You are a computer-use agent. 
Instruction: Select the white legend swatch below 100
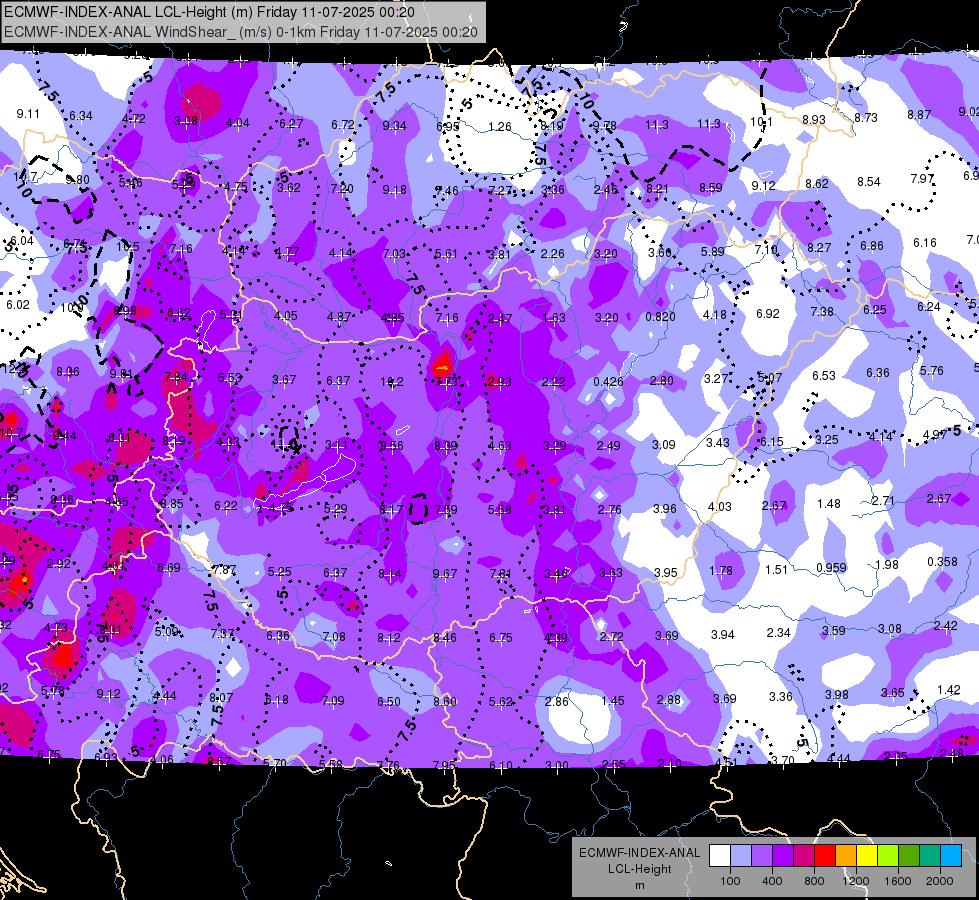[719, 855]
